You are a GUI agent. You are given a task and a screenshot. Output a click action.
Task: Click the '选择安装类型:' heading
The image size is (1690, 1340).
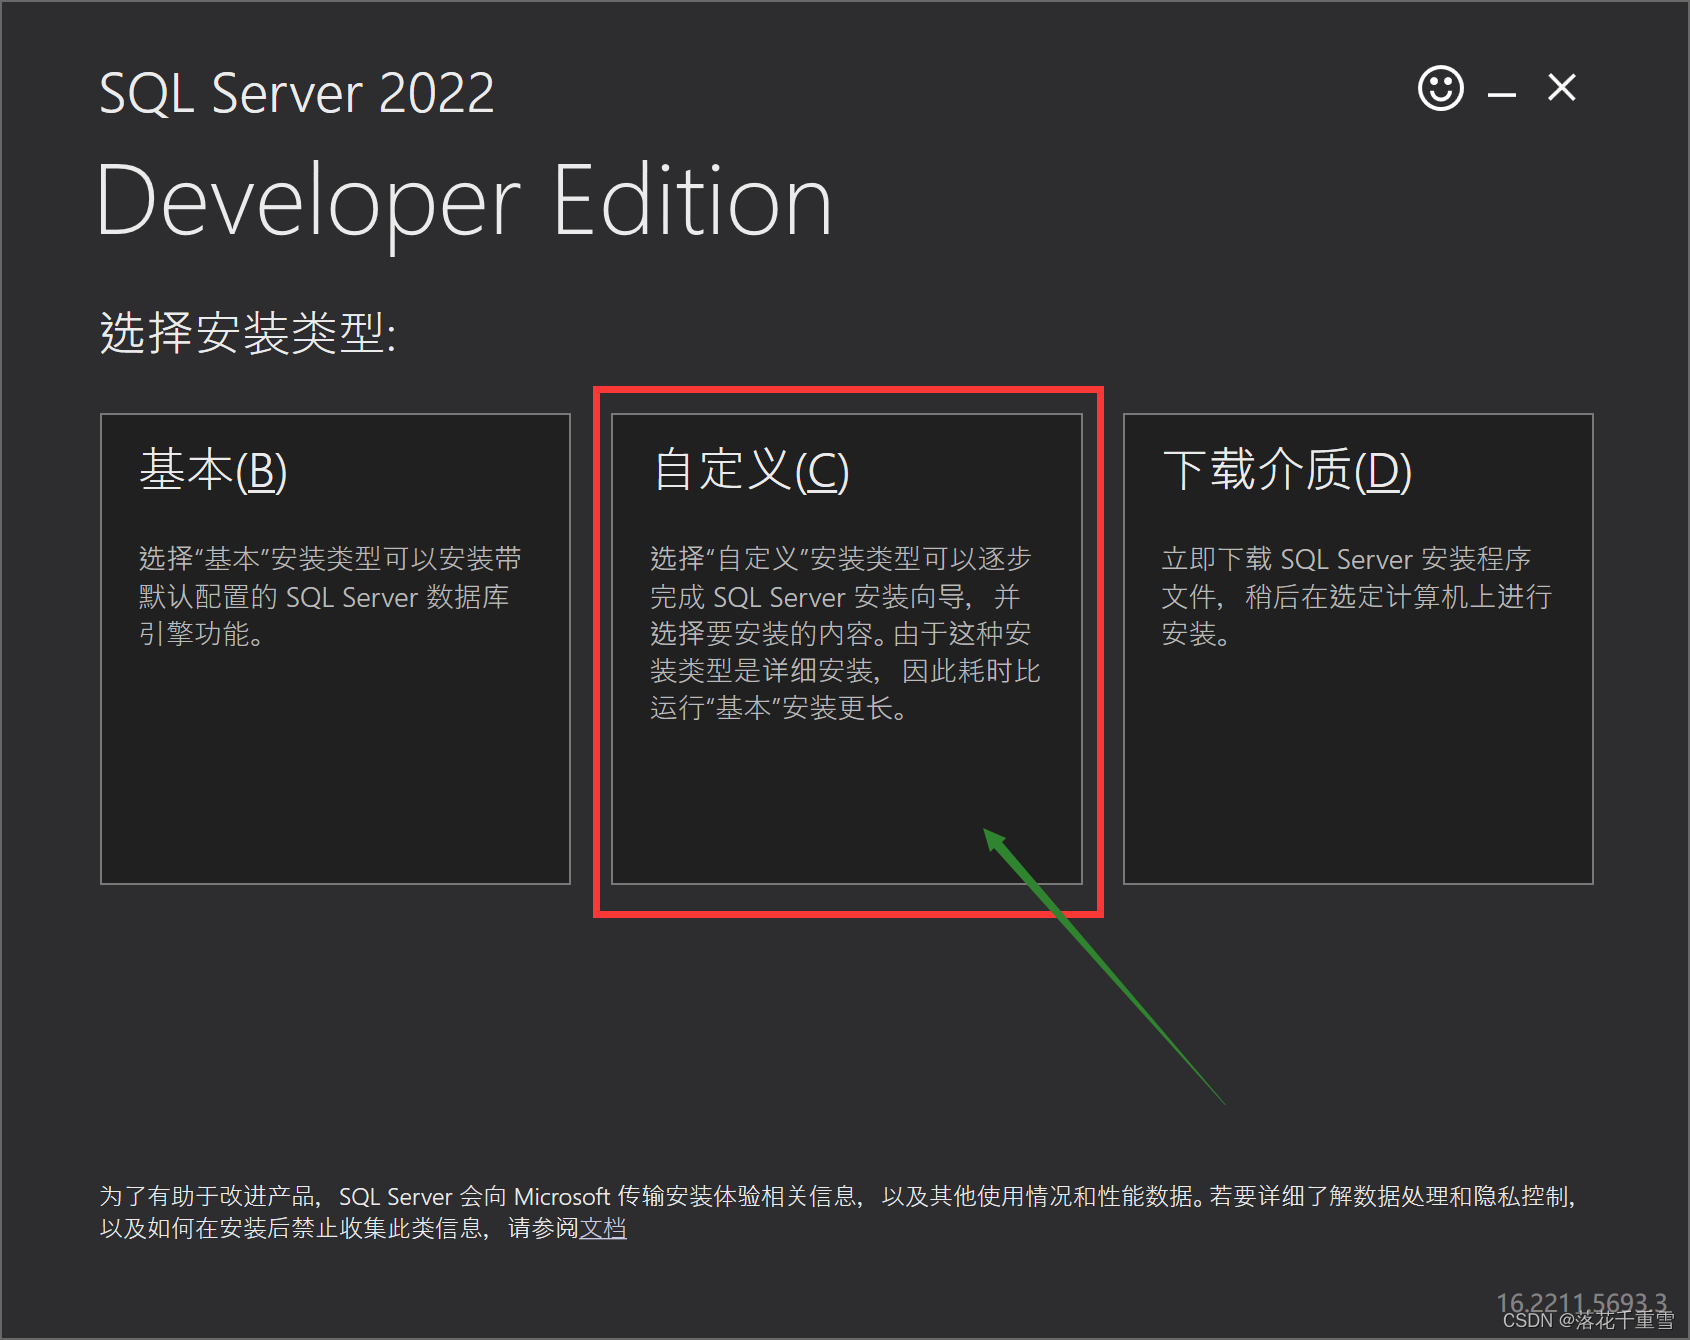pyautogui.click(x=248, y=333)
